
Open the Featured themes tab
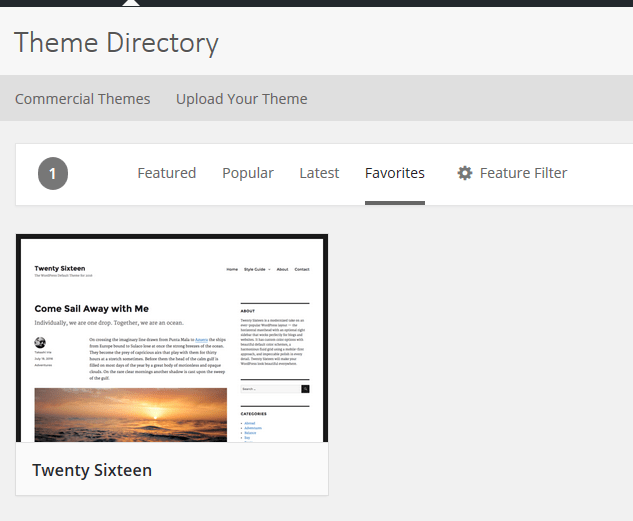click(x=166, y=173)
